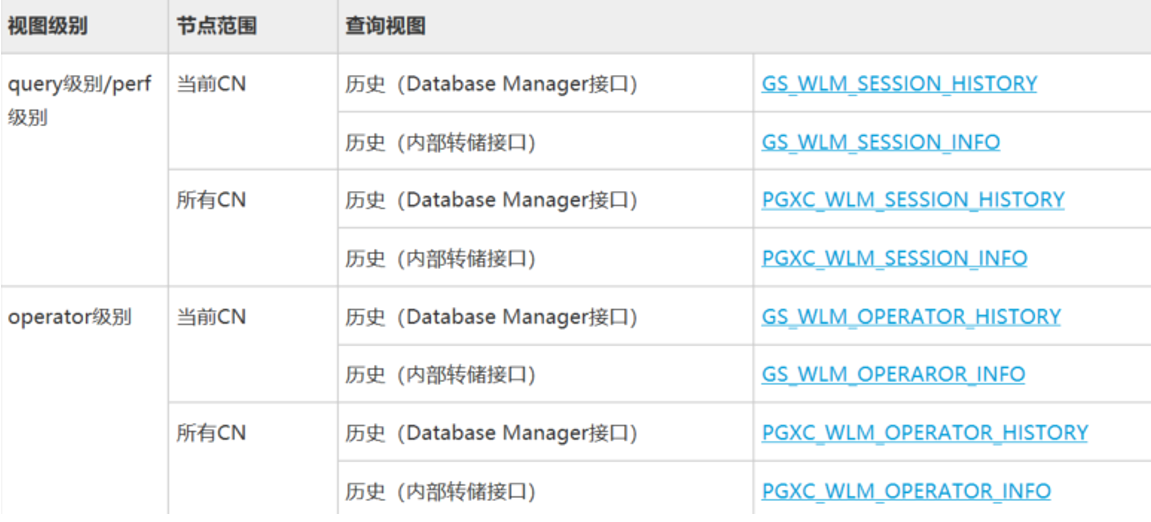
Task: Click the 历史 Database Manager接口 cell beside PGXC_WLM_OPERATOR_HISTORY
Action: tap(491, 432)
